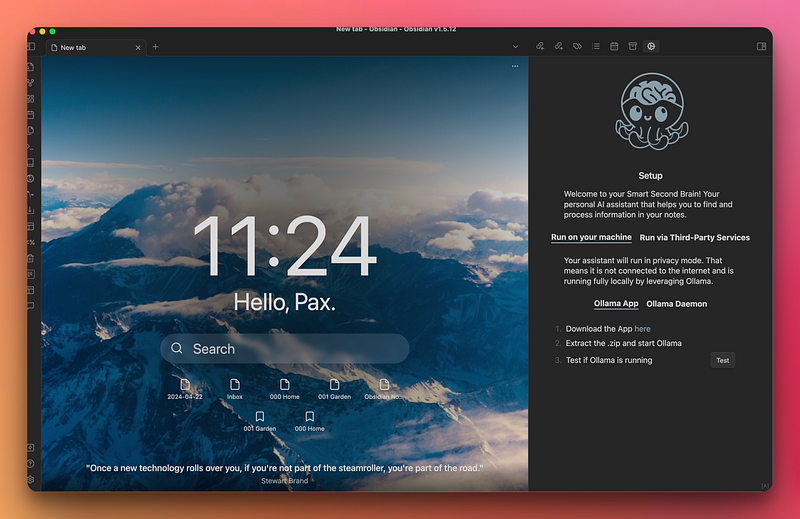The width and height of the screenshot is (800, 519).
Task: Select Smart Second Brain sidebar tab icon
Action: 651,46
